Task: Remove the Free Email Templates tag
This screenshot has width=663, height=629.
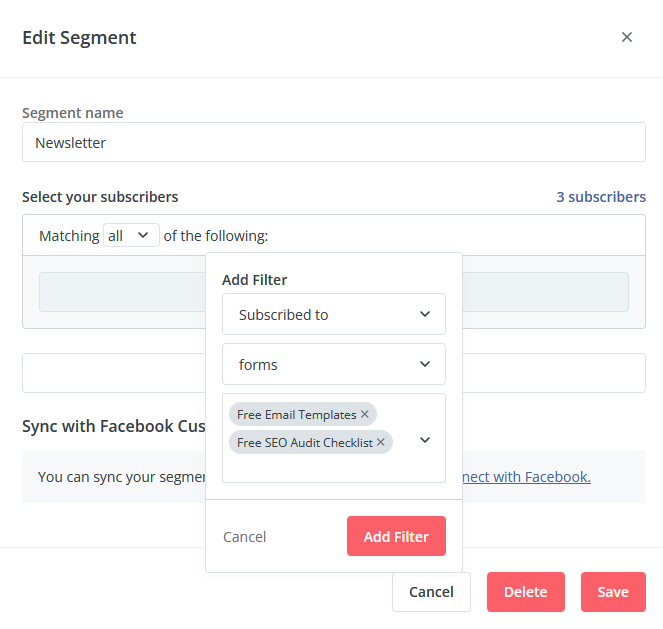Action: pyautogui.click(x=364, y=414)
